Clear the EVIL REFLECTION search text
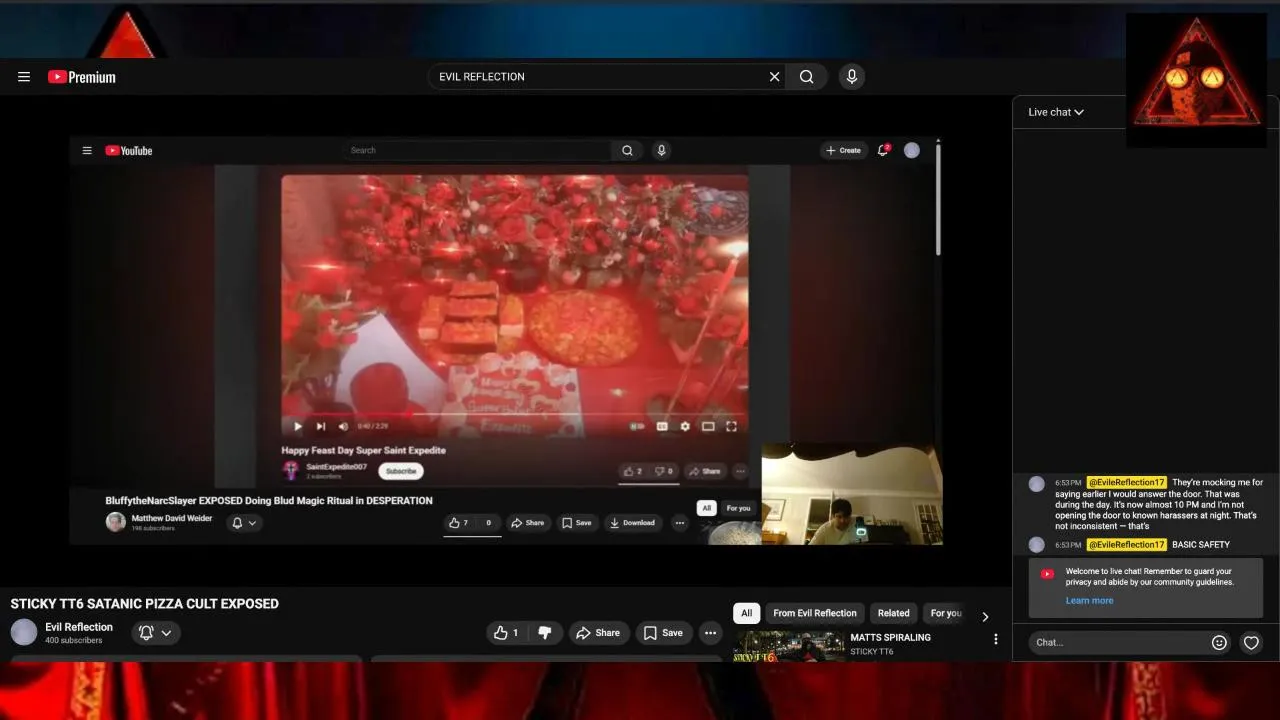This screenshot has width=1280, height=720. click(774, 77)
